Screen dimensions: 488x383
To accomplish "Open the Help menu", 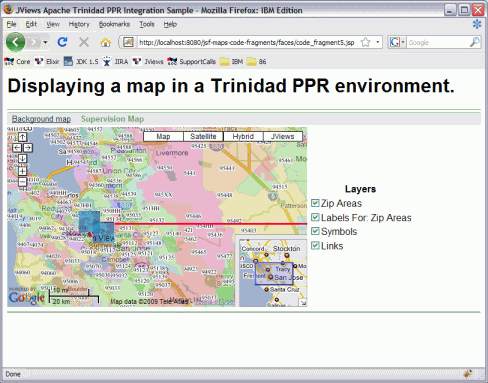I will 170,24.
